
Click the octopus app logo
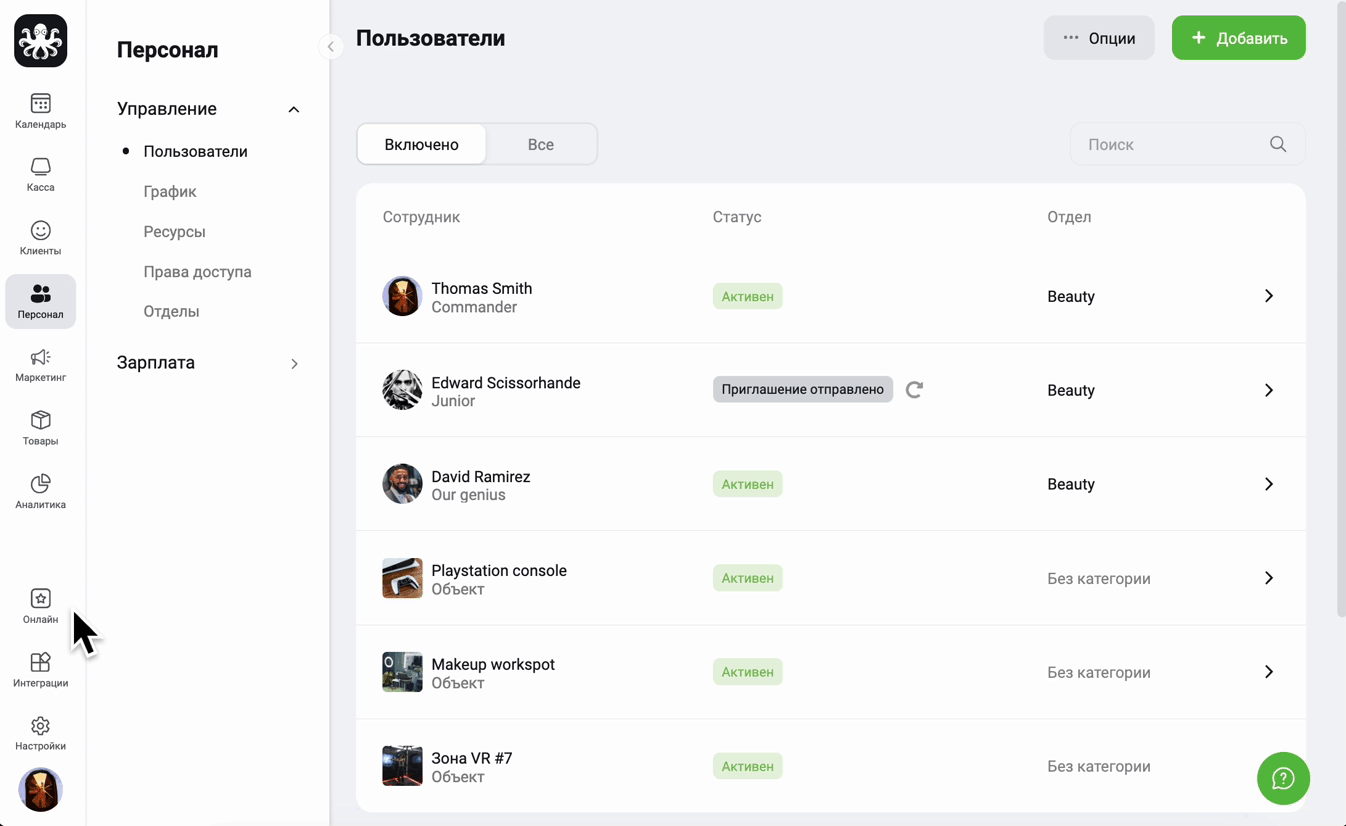41,41
